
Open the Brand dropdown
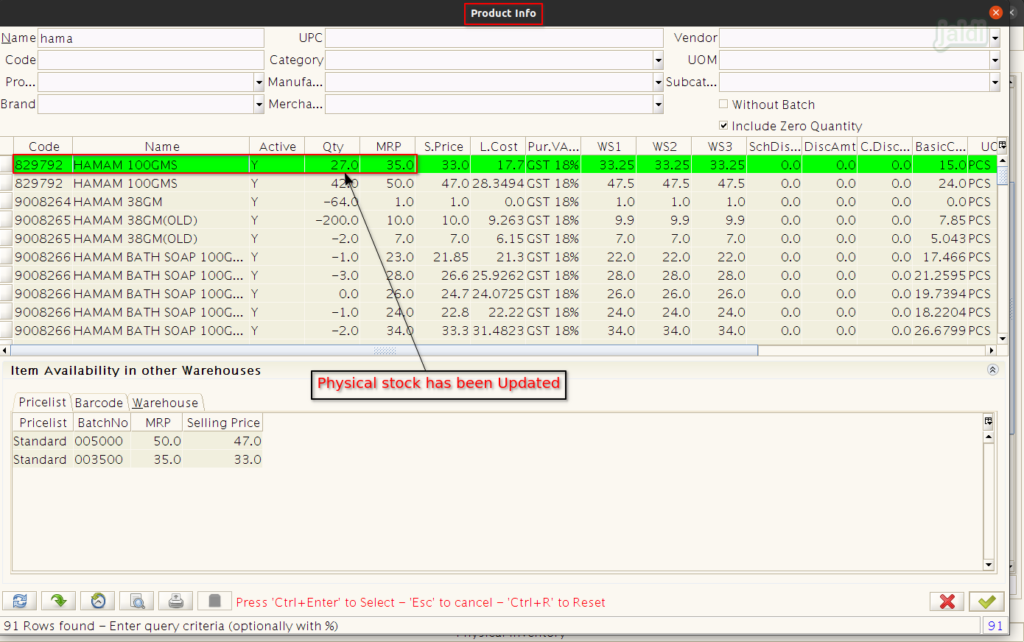tap(259, 104)
